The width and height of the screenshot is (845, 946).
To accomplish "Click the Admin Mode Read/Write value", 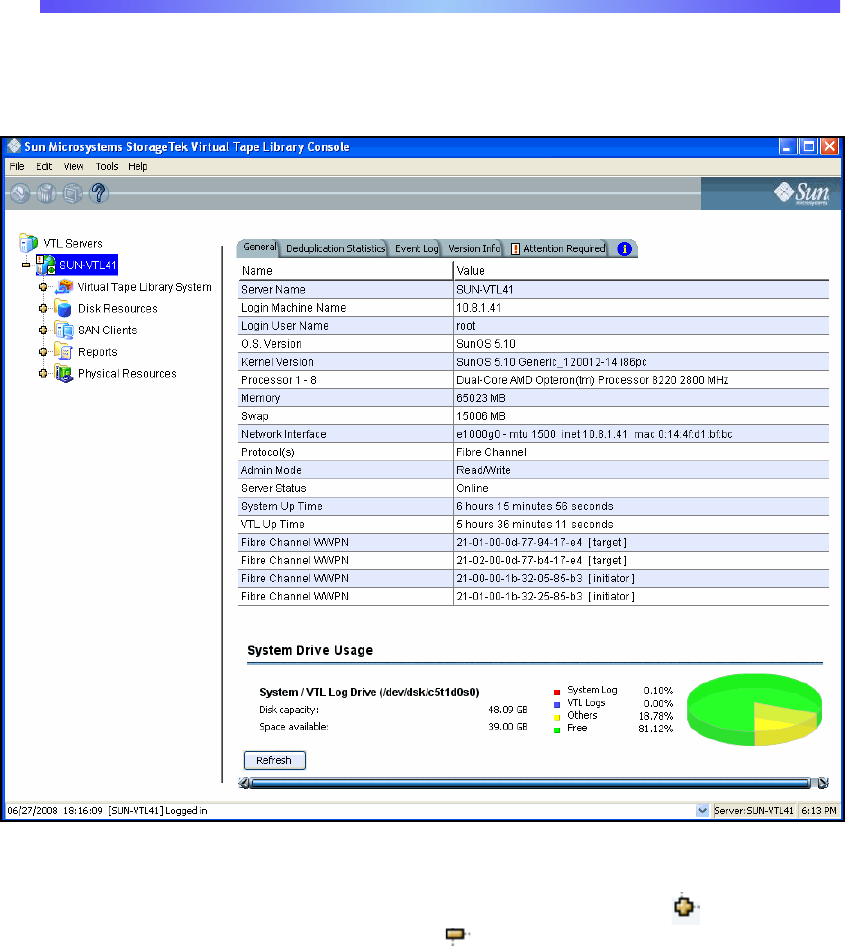I will (483, 470).
